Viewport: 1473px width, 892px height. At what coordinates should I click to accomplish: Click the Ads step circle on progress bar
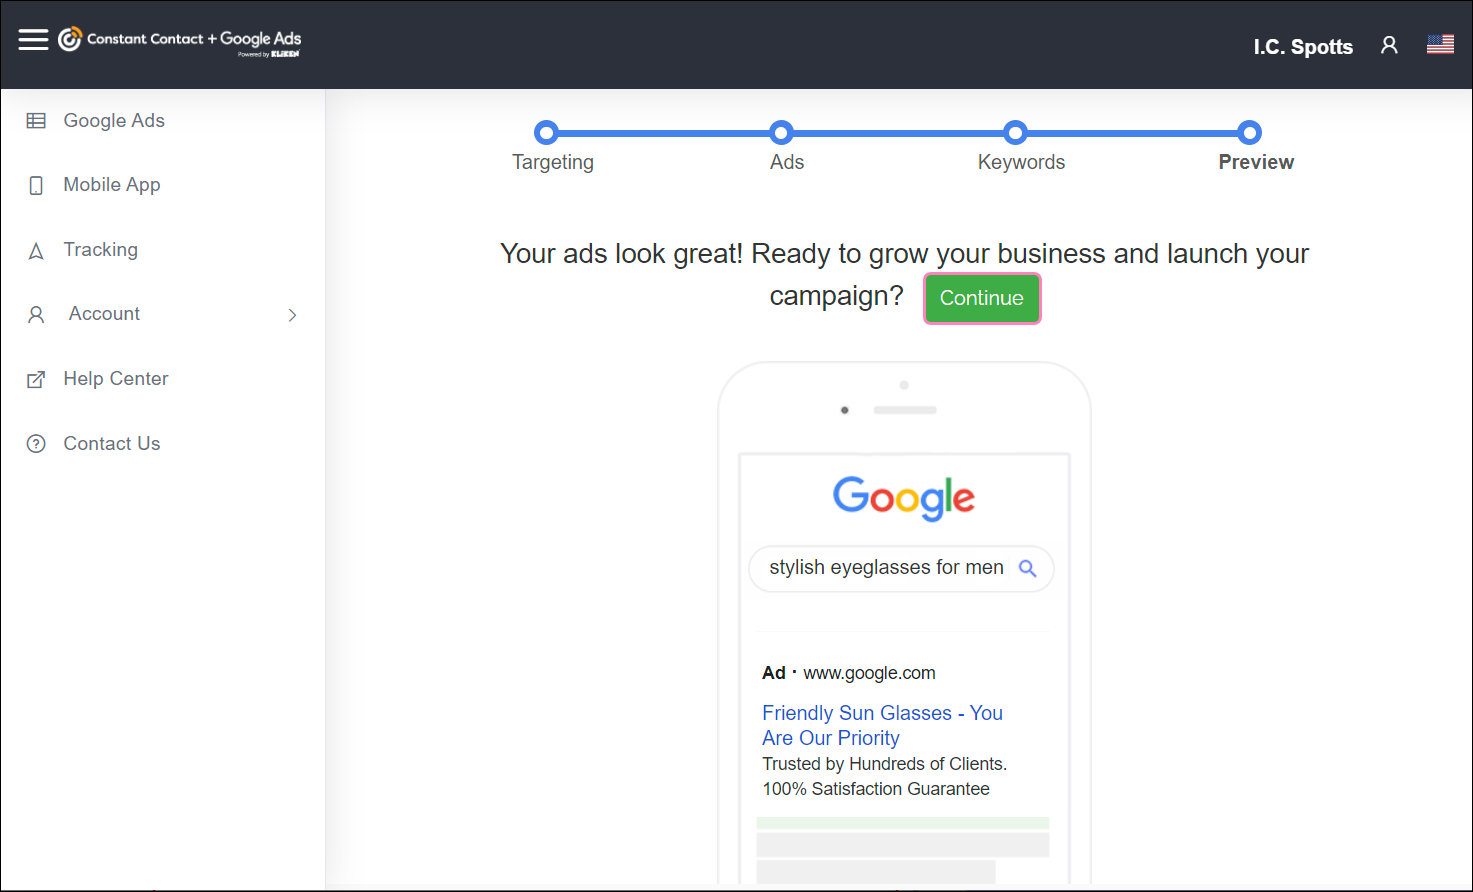[x=781, y=132]
